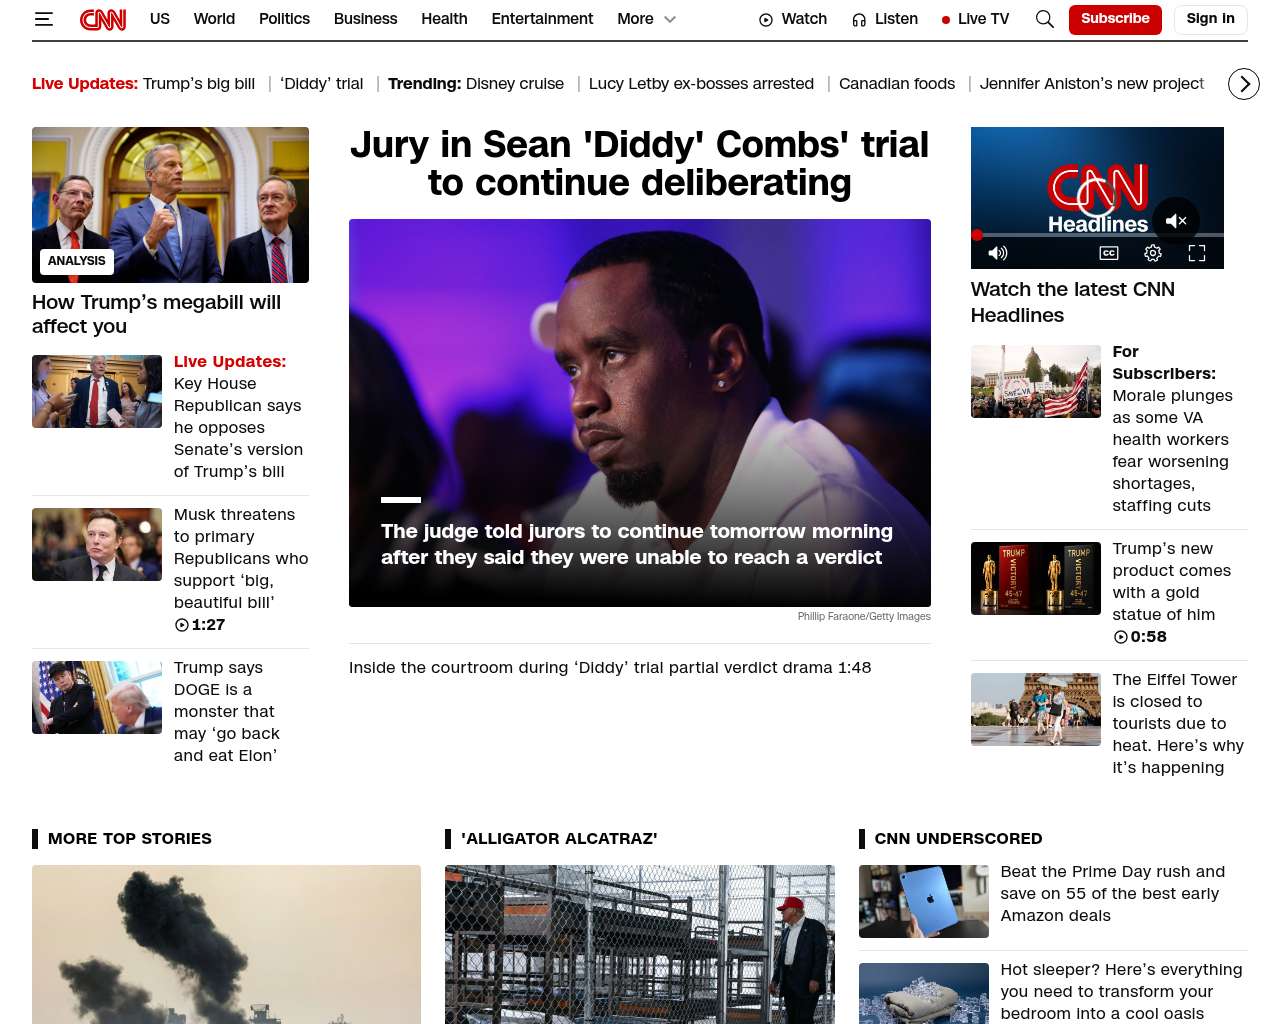Click the key House Republican thumbnail
The image size is (1280, 1024).
tap(97, 391)
